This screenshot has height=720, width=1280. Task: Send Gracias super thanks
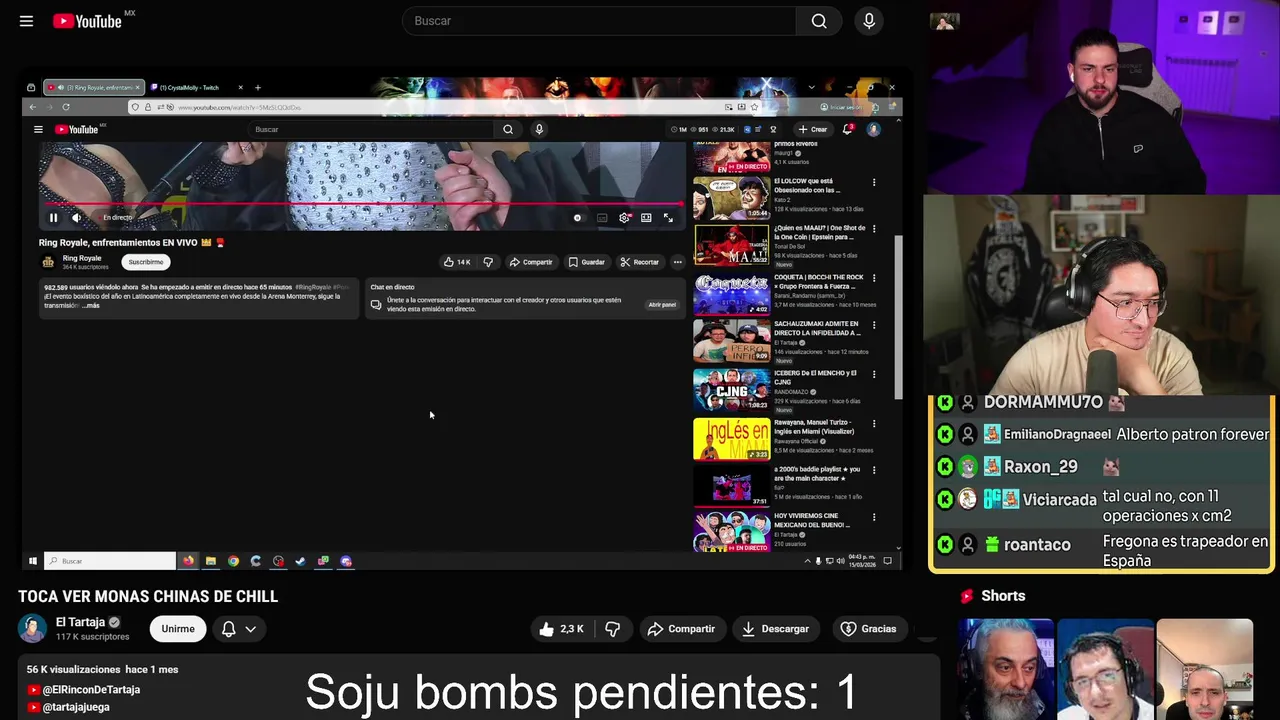868,629
